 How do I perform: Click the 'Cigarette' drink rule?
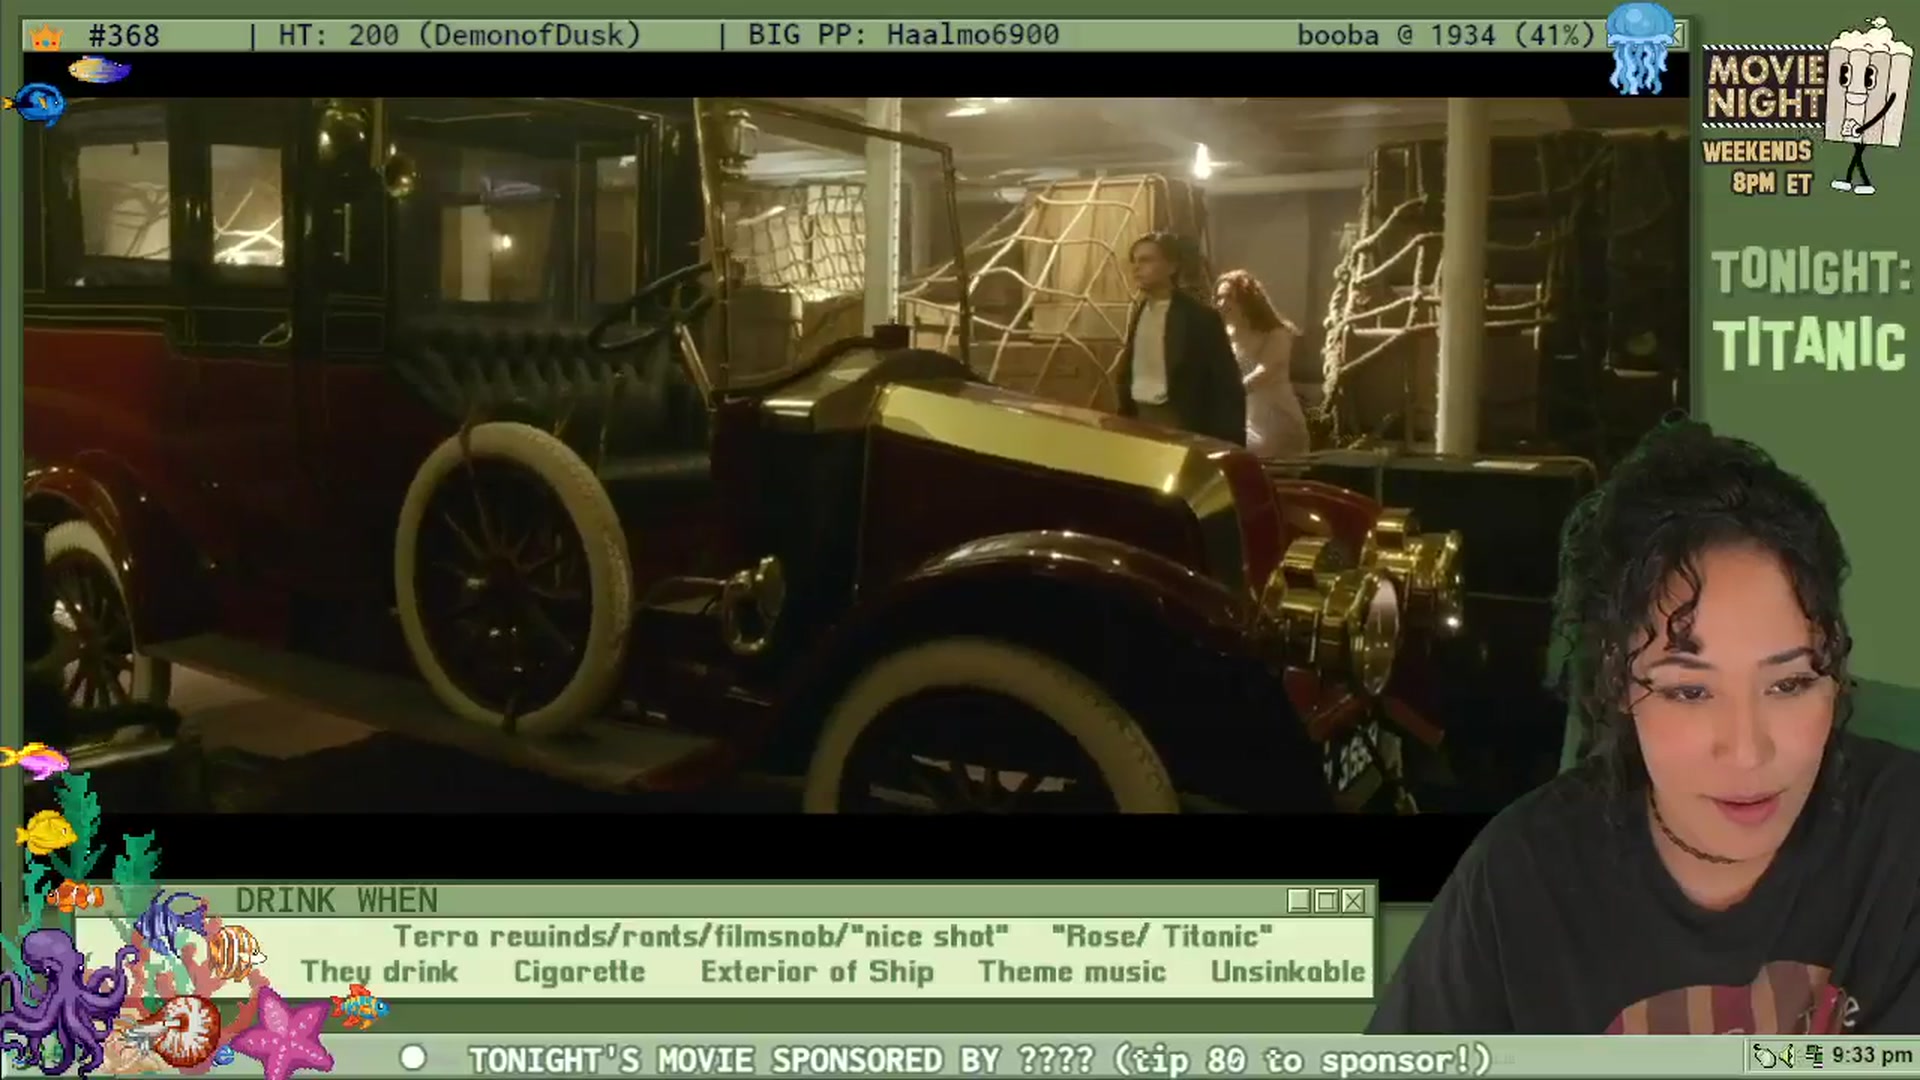[x=579, y=972]
